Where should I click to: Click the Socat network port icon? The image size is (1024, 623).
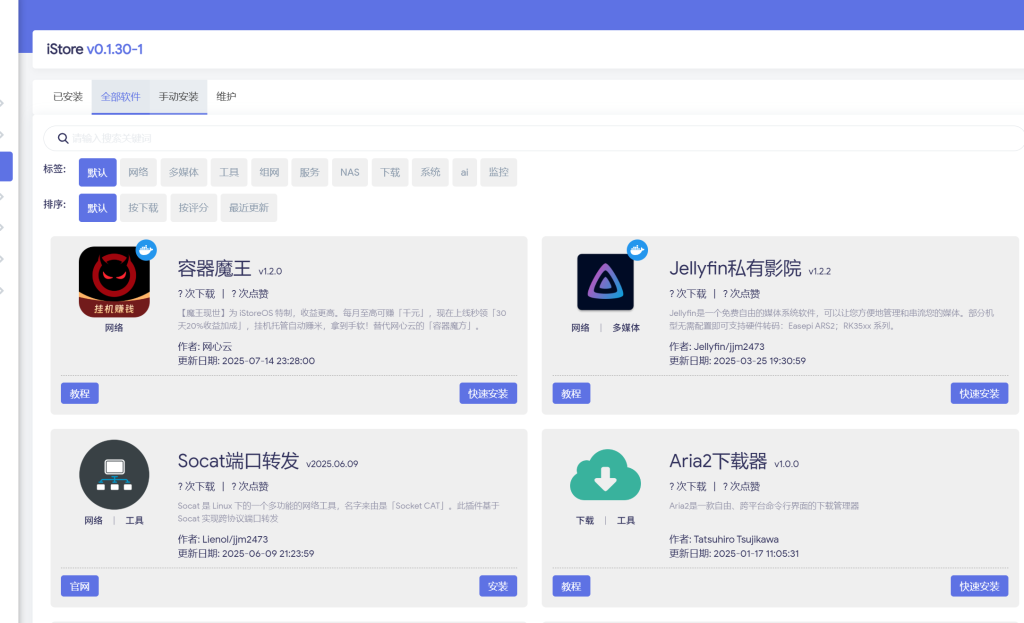114,475
